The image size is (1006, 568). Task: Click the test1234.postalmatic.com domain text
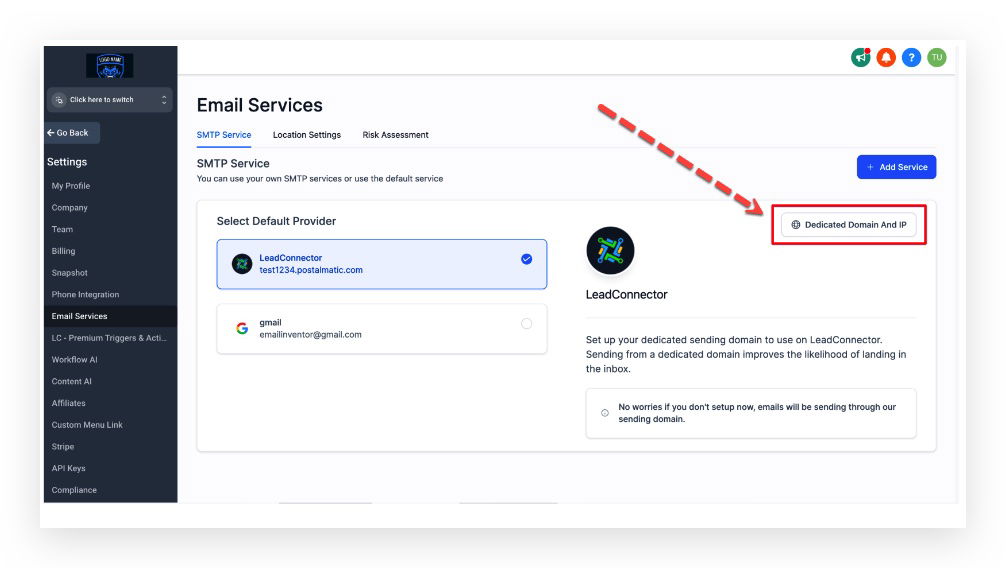tap(311, 270)
